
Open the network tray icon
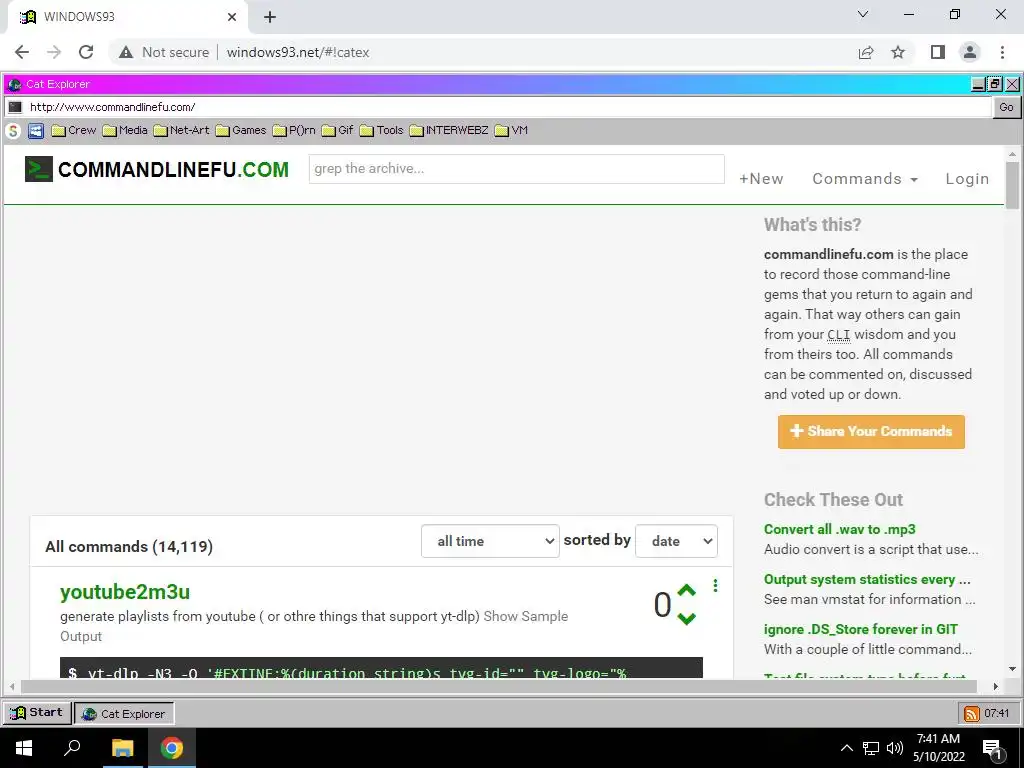[871, 748]
